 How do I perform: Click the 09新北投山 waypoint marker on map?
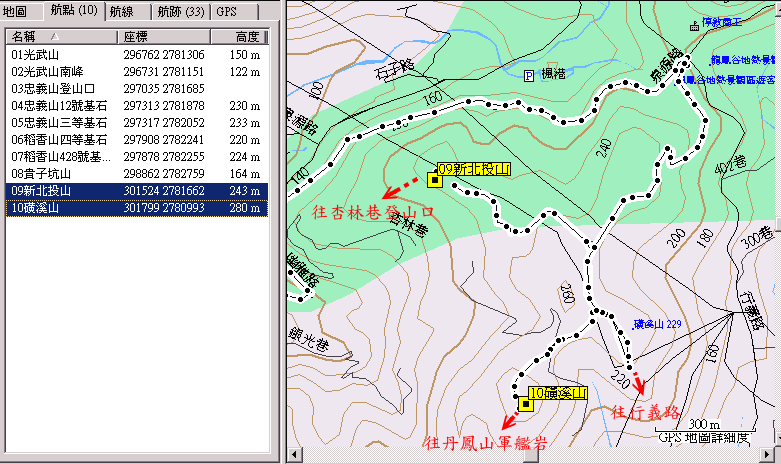point(434,180)
